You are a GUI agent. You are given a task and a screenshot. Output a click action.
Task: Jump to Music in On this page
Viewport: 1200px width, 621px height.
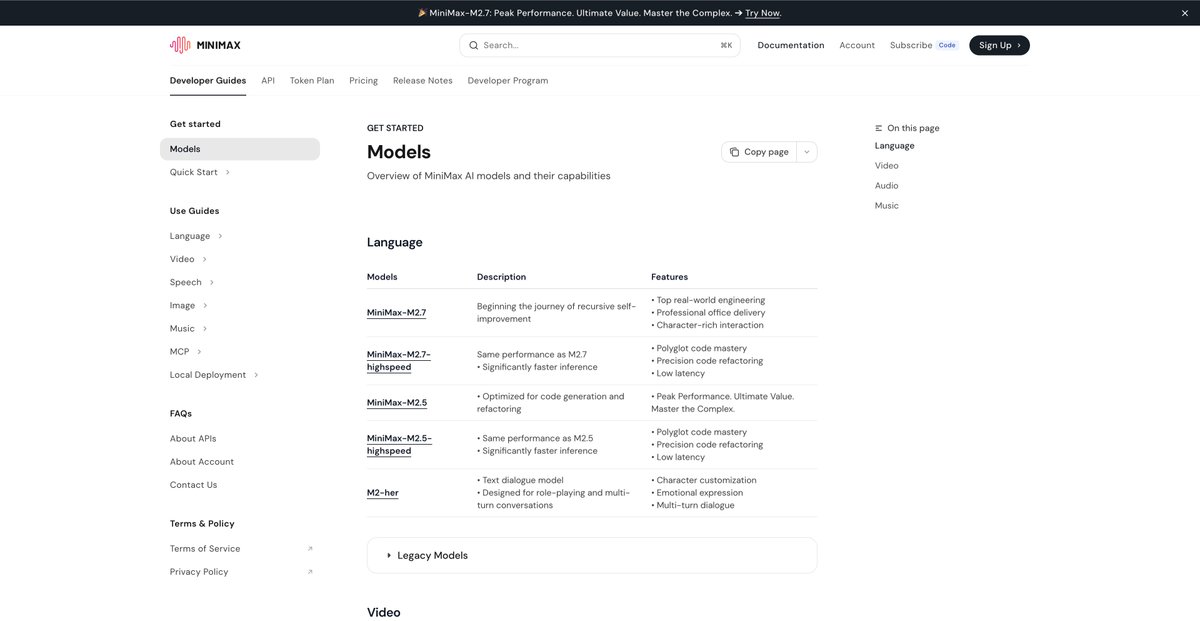point(887,206)
